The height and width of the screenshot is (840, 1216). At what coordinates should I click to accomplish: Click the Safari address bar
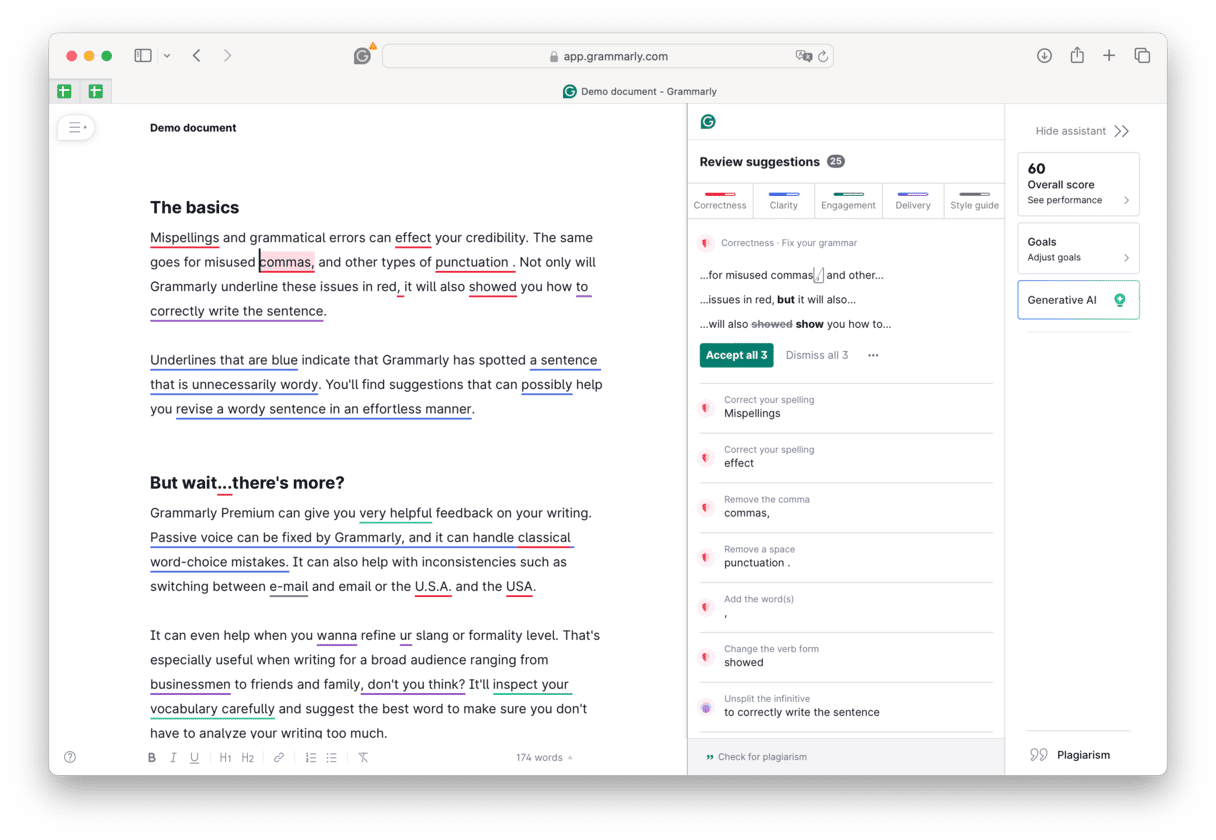(608, 56)
